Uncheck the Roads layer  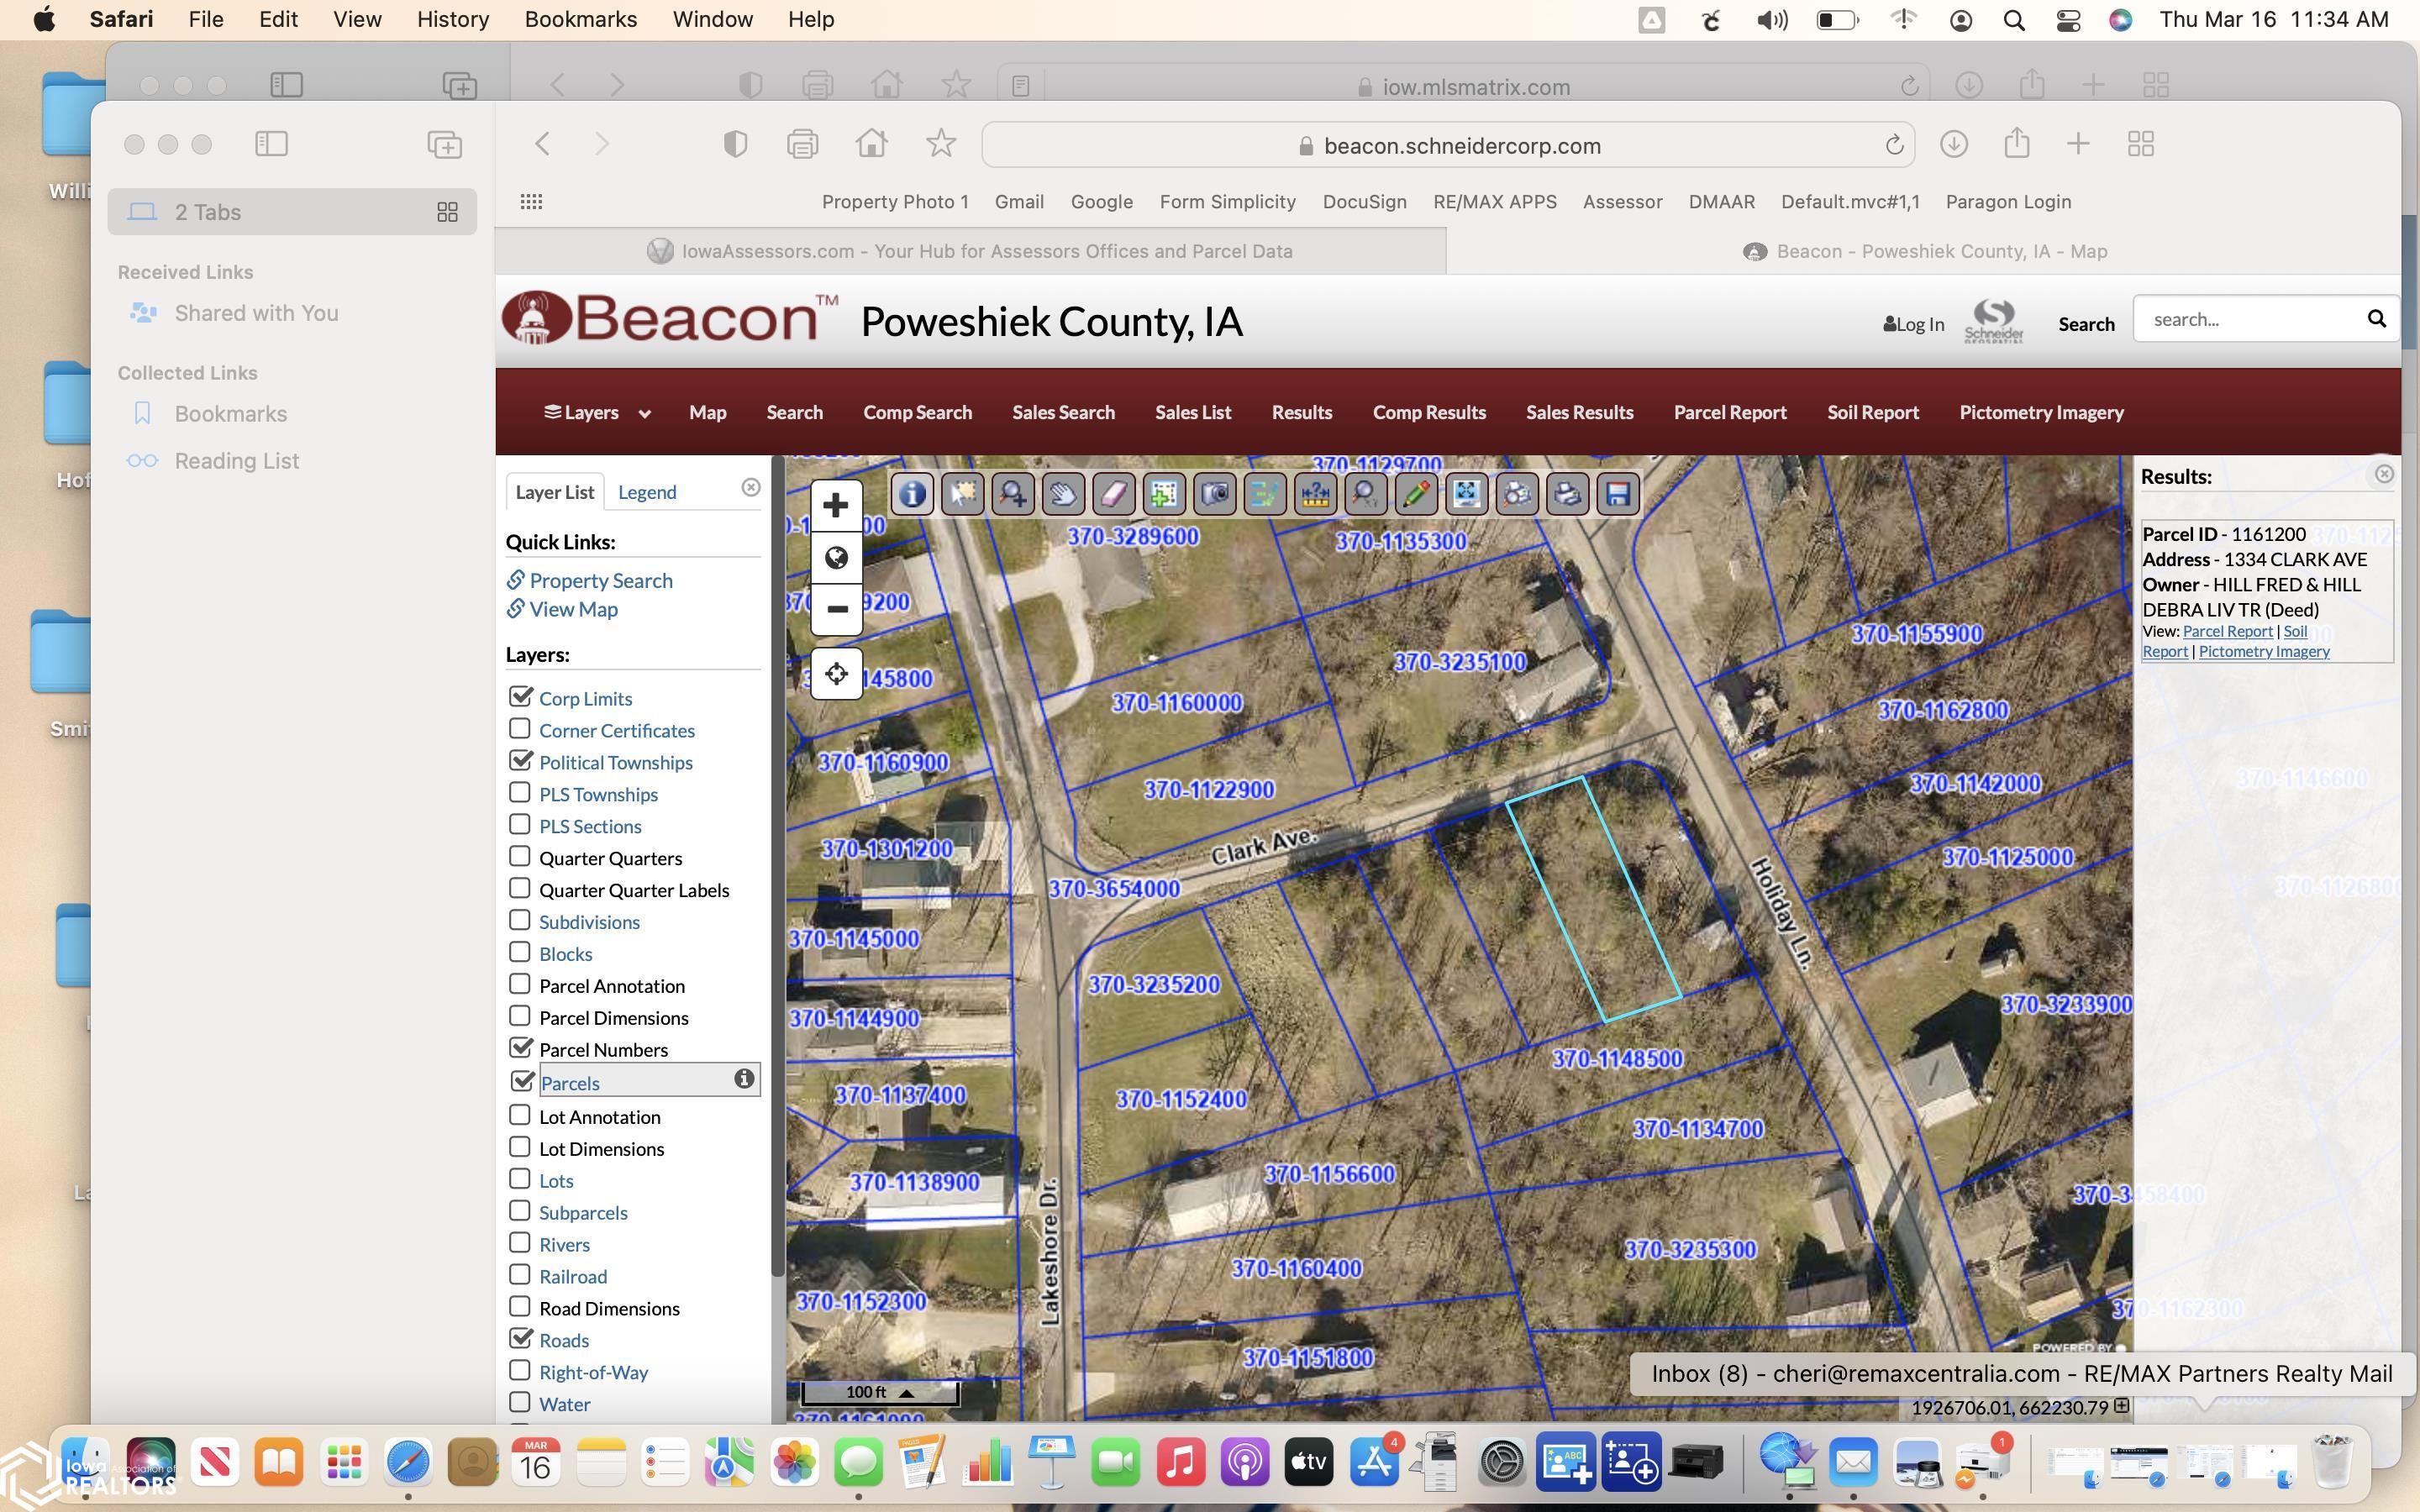pos(520,1339)
